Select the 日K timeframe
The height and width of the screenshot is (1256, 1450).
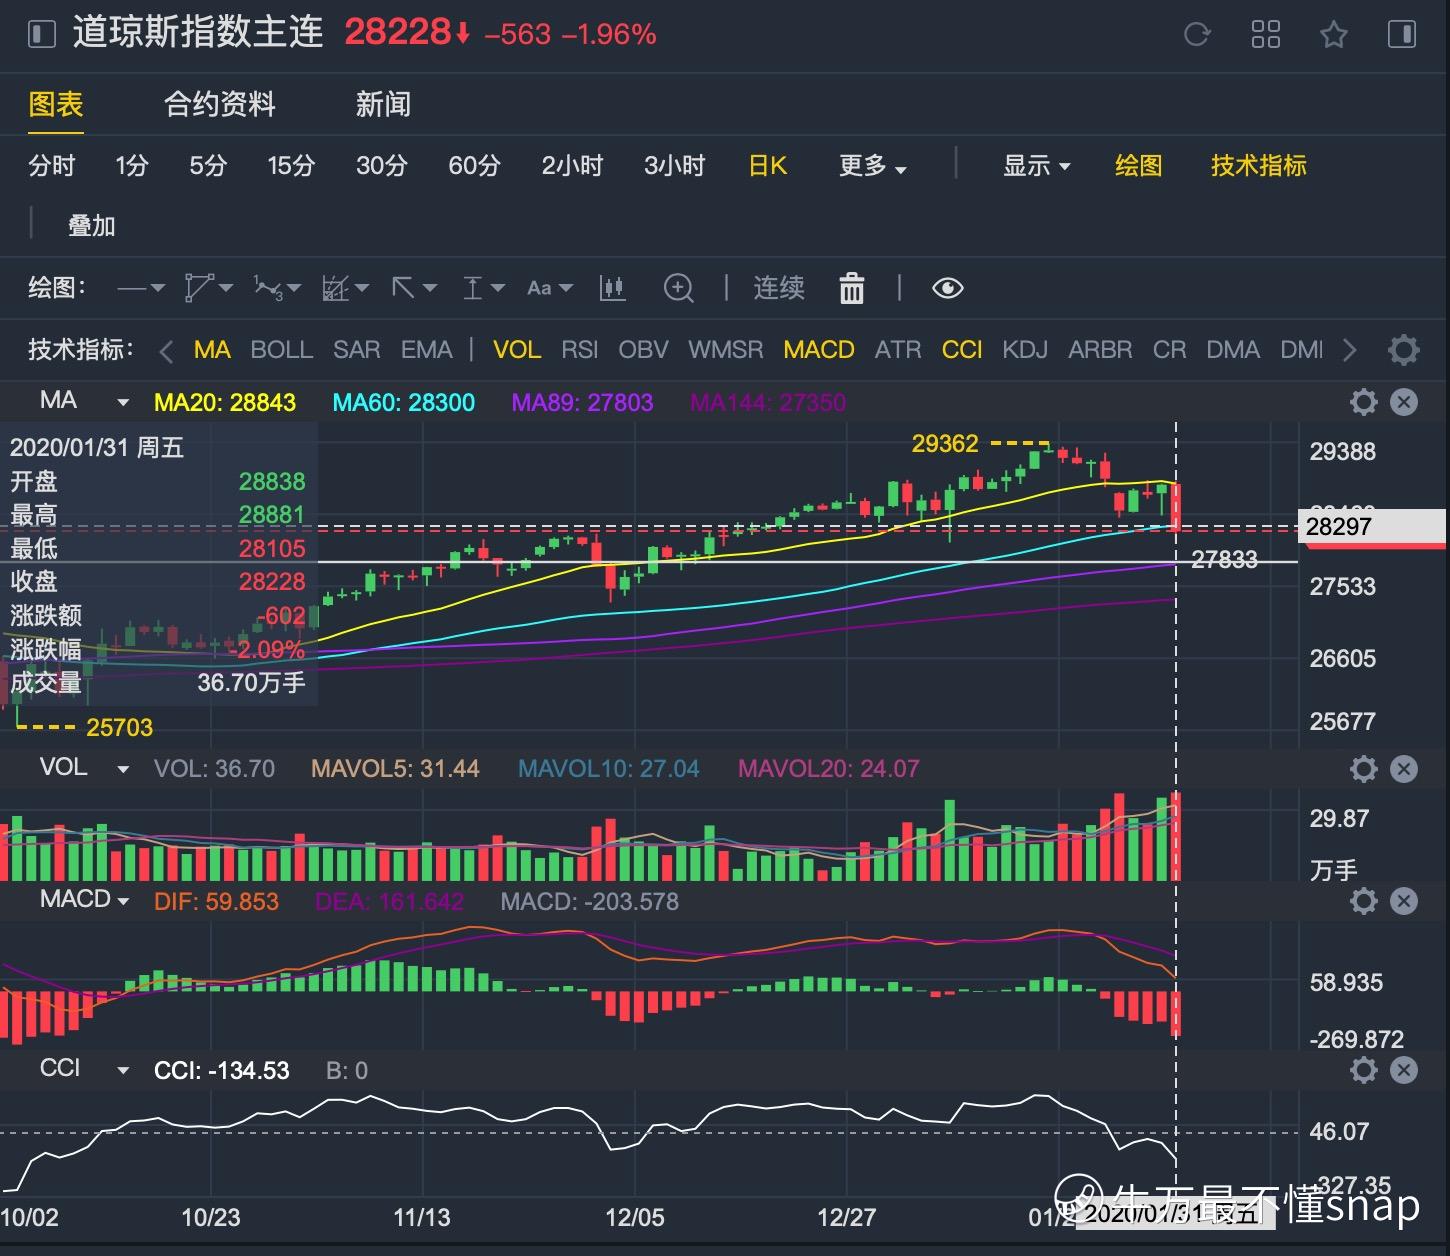click(768, 166)
